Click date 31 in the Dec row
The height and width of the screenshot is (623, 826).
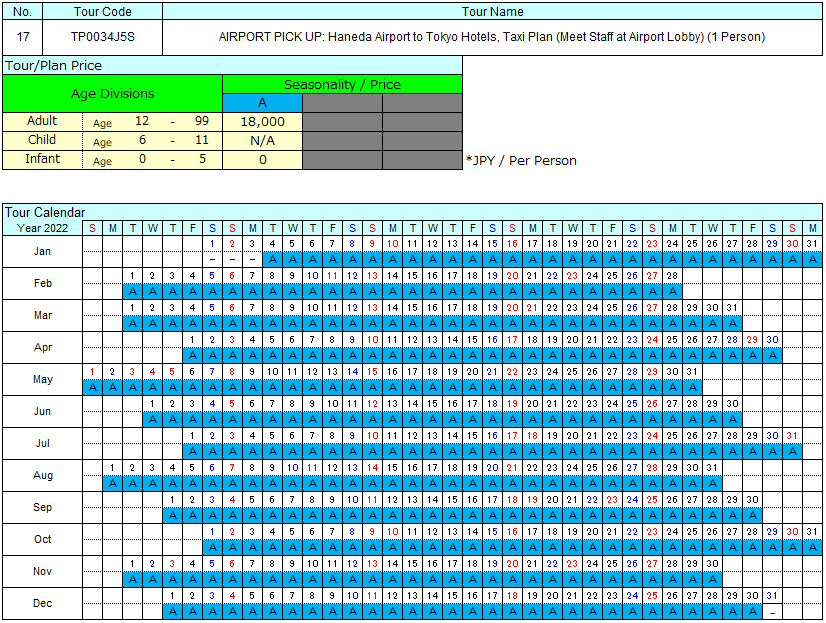772,596
